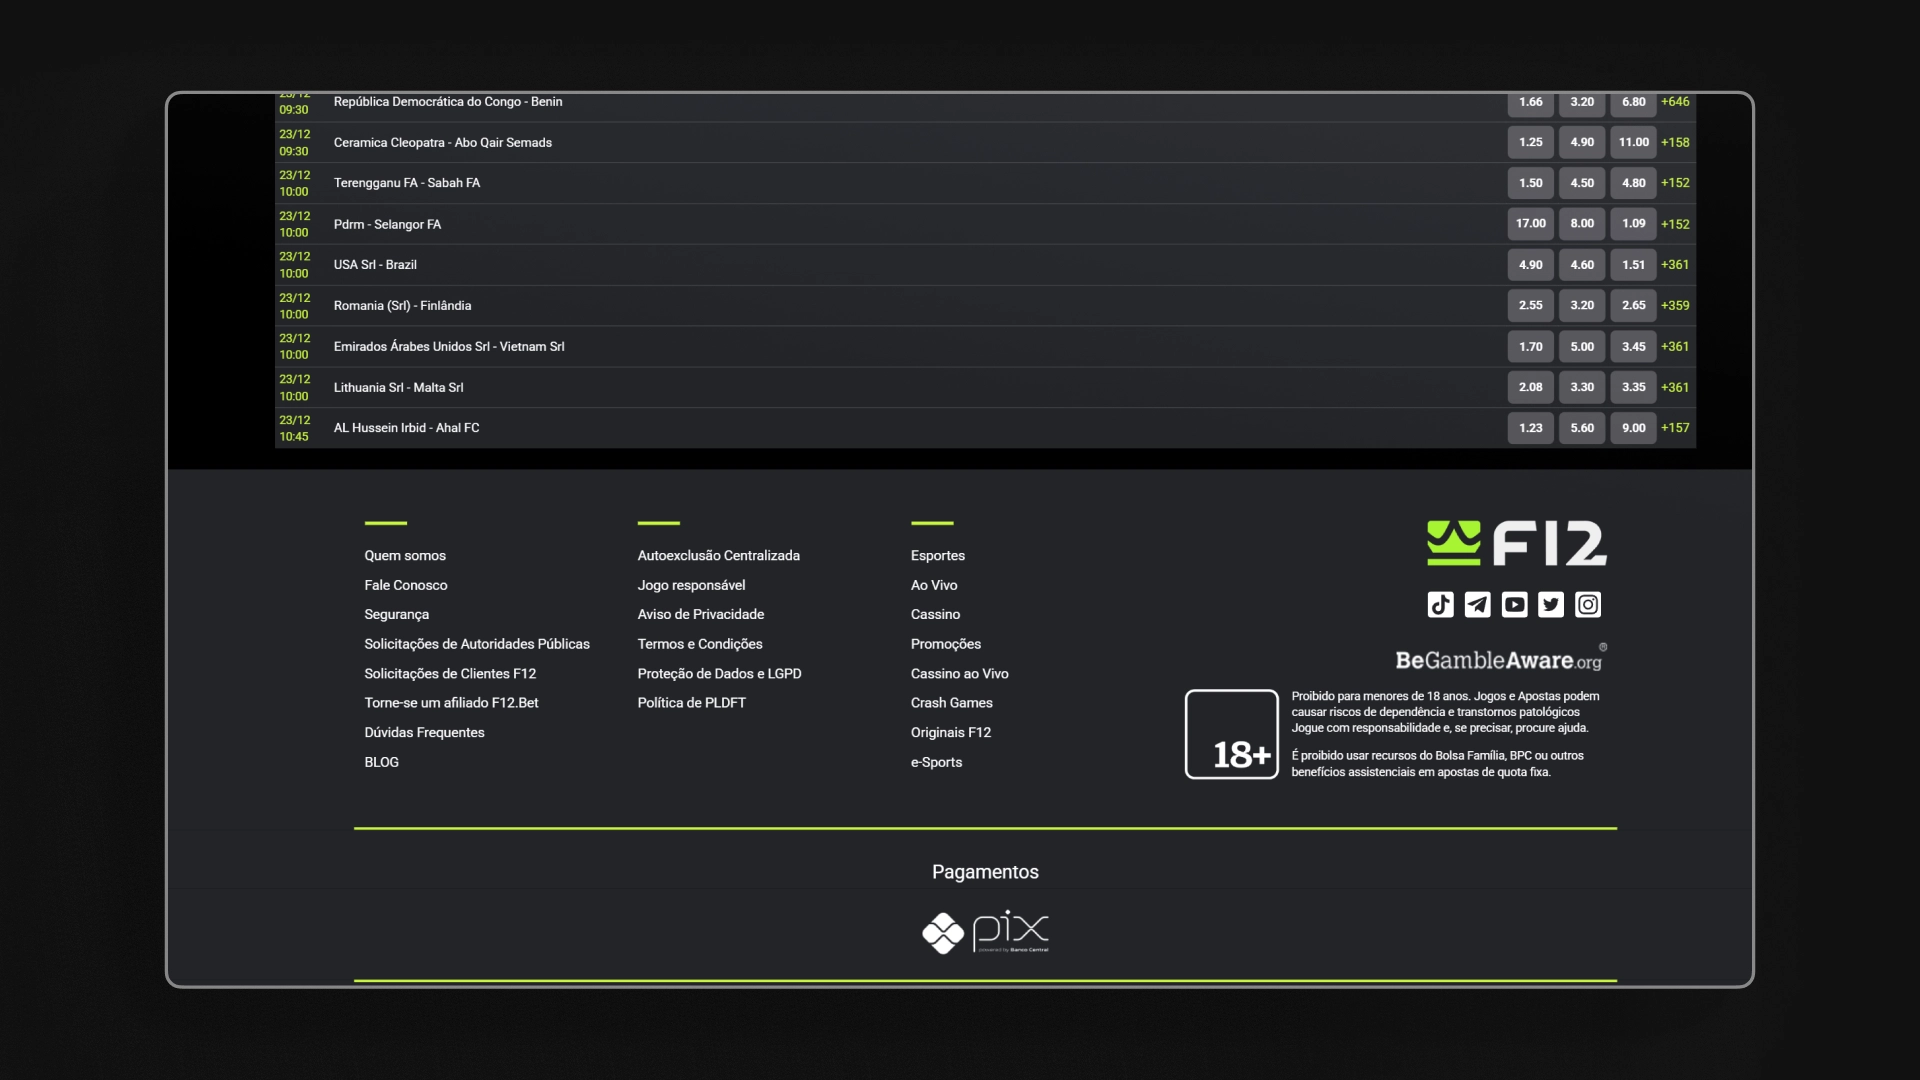Expand +157 markets for AL Hussein Irbid match
Viewport: 1920px width, 1080px height.
1675,428
